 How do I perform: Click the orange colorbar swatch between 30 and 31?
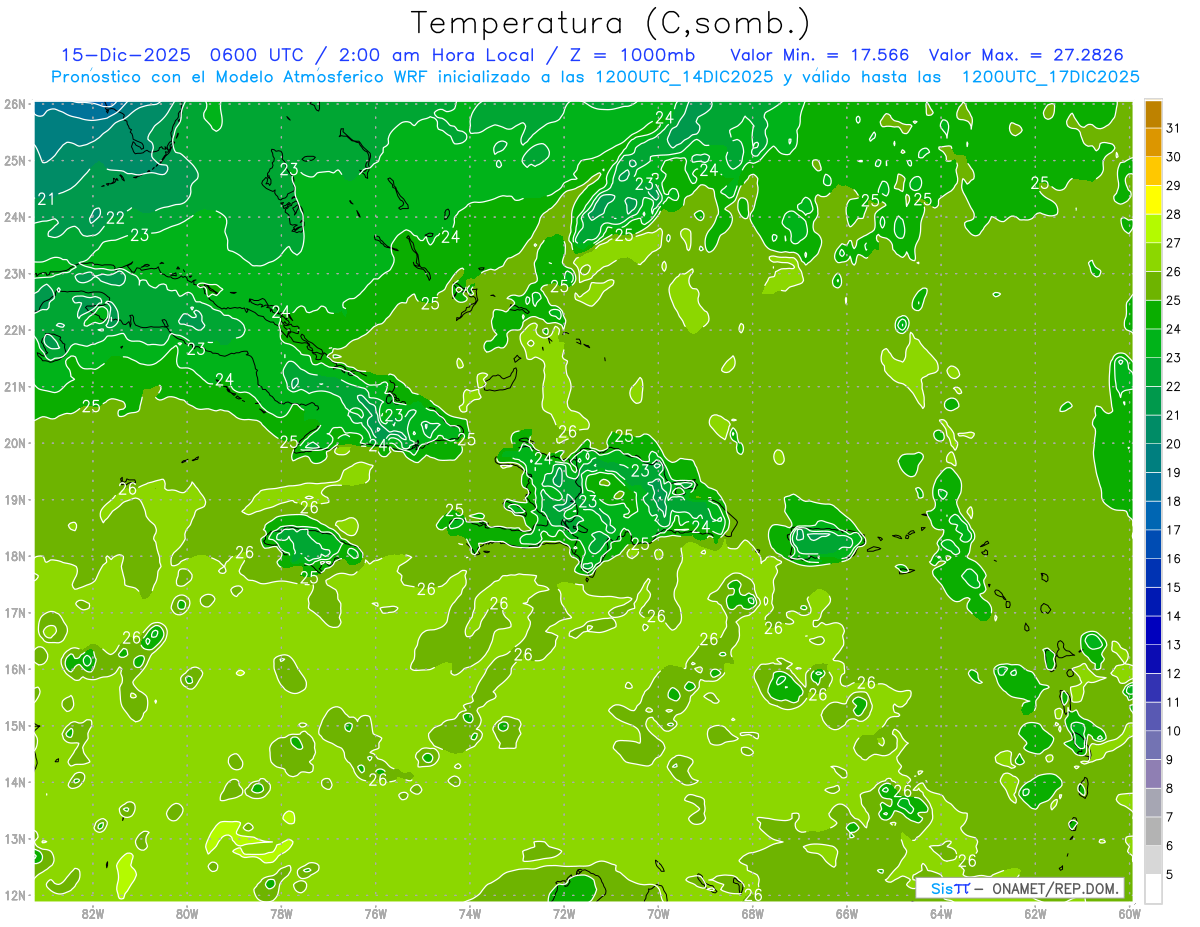[x=1153, y=143]
